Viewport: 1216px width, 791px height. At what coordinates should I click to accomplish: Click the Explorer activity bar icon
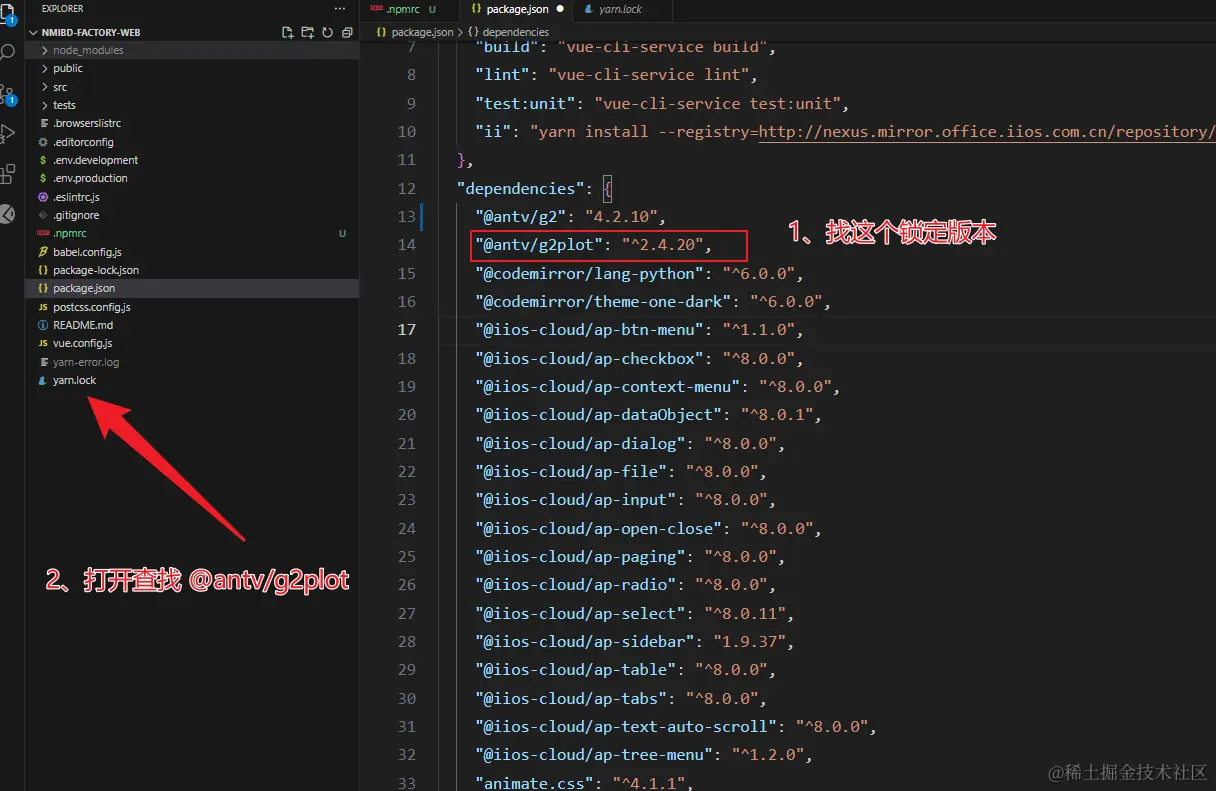pyautogui.click(x=9, y=13)
